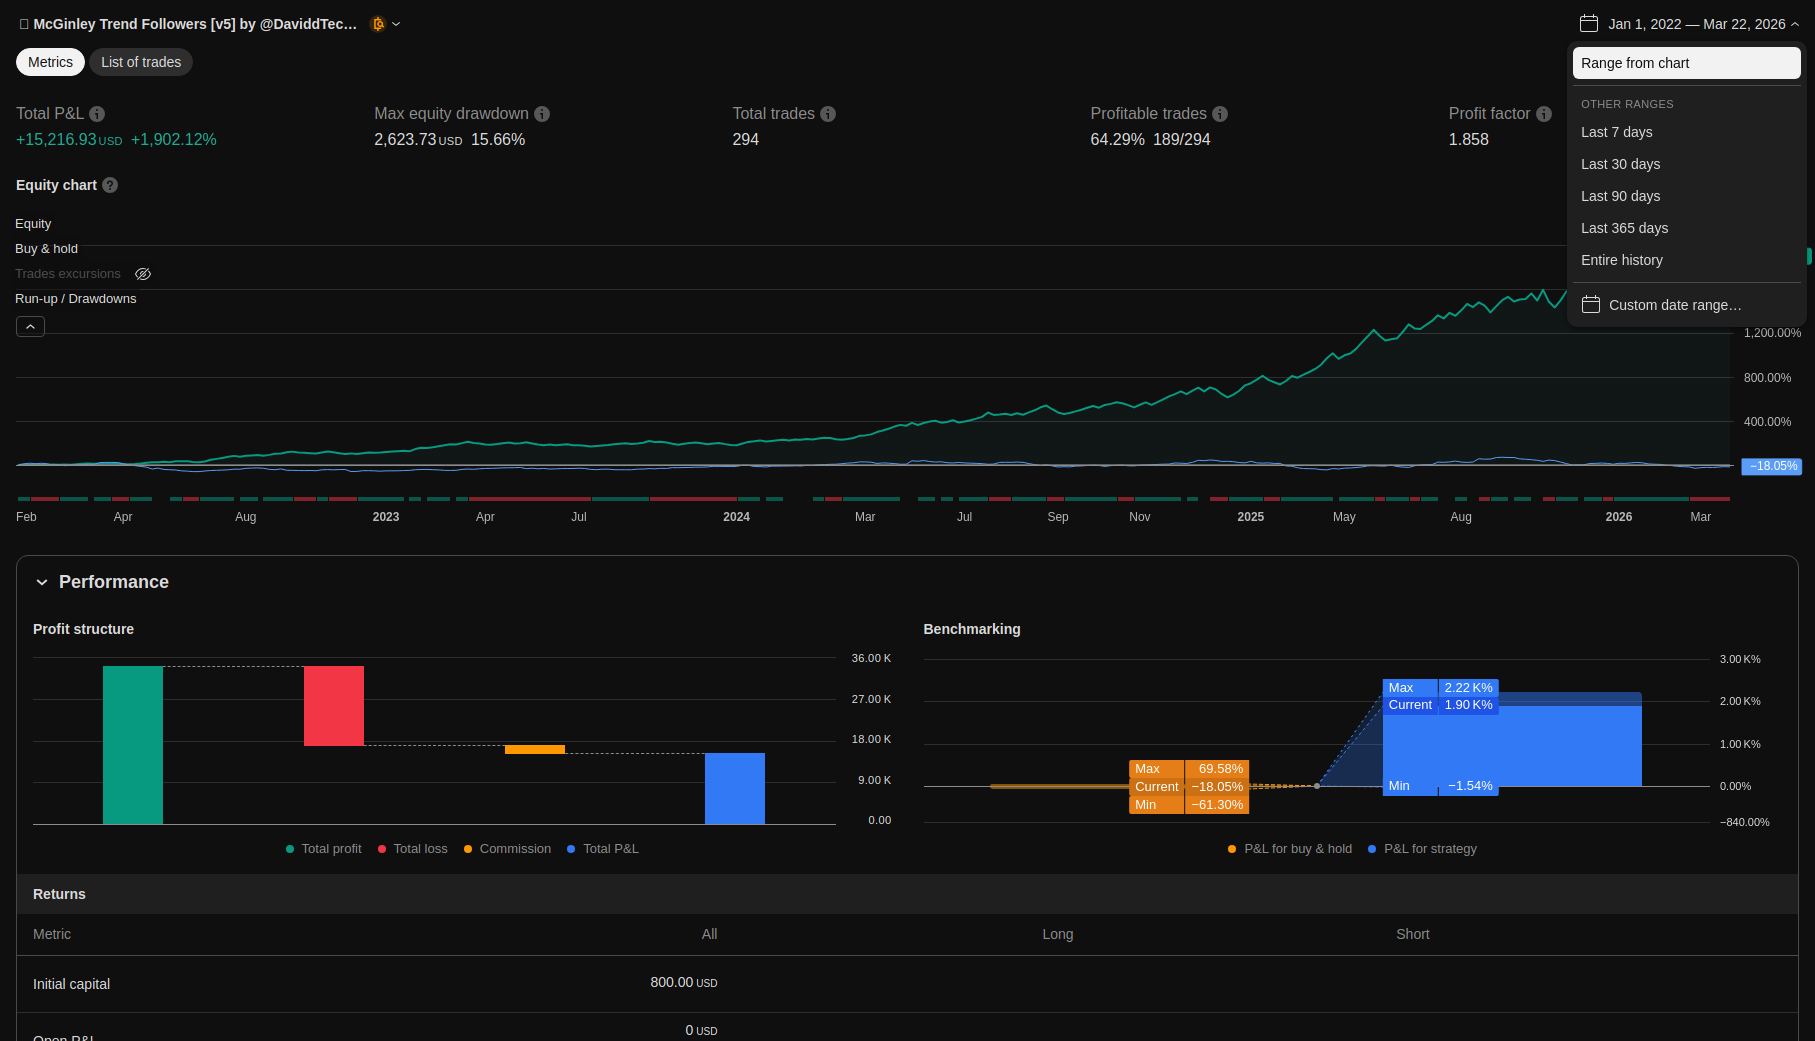Open Custom date range option
The image size is (1815, 1041).
[1674, 305]
